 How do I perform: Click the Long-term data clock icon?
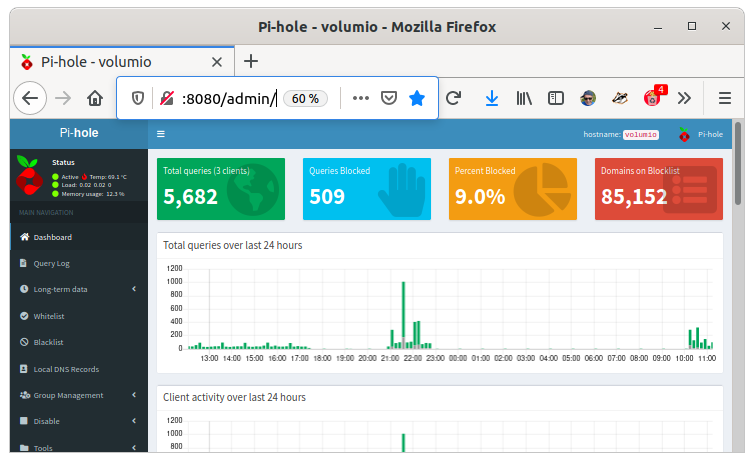pyautogui.click(x=24, y=289)
